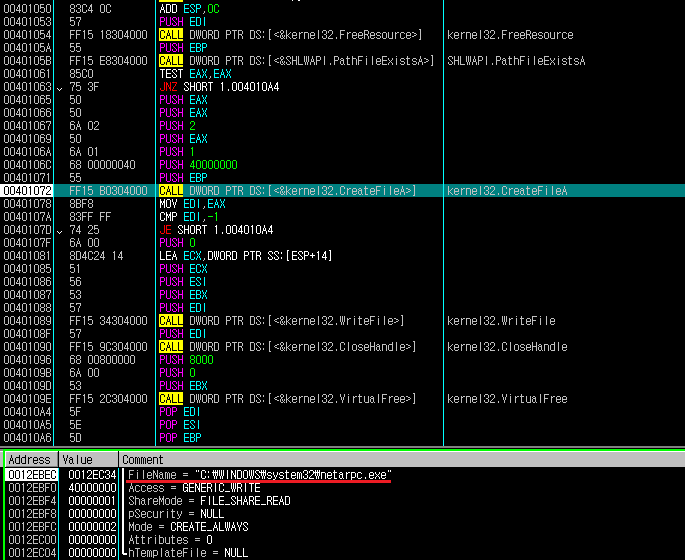Viewport: 685px width, 560px height.
Task: Select PUSH EAX at address 00401069
Action: (x=183, y=139)
